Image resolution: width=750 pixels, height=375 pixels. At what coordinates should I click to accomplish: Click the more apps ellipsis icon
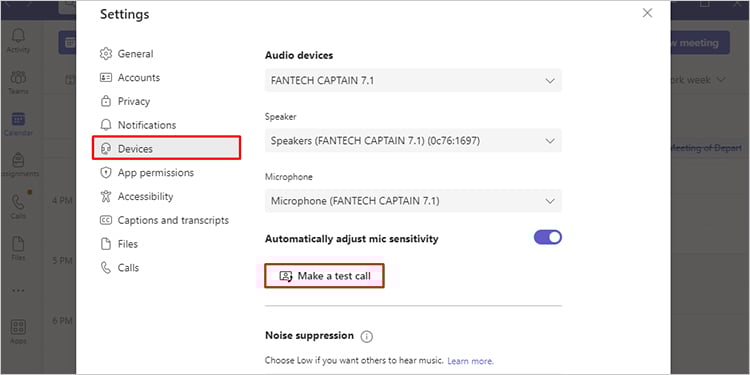[18, 290]
